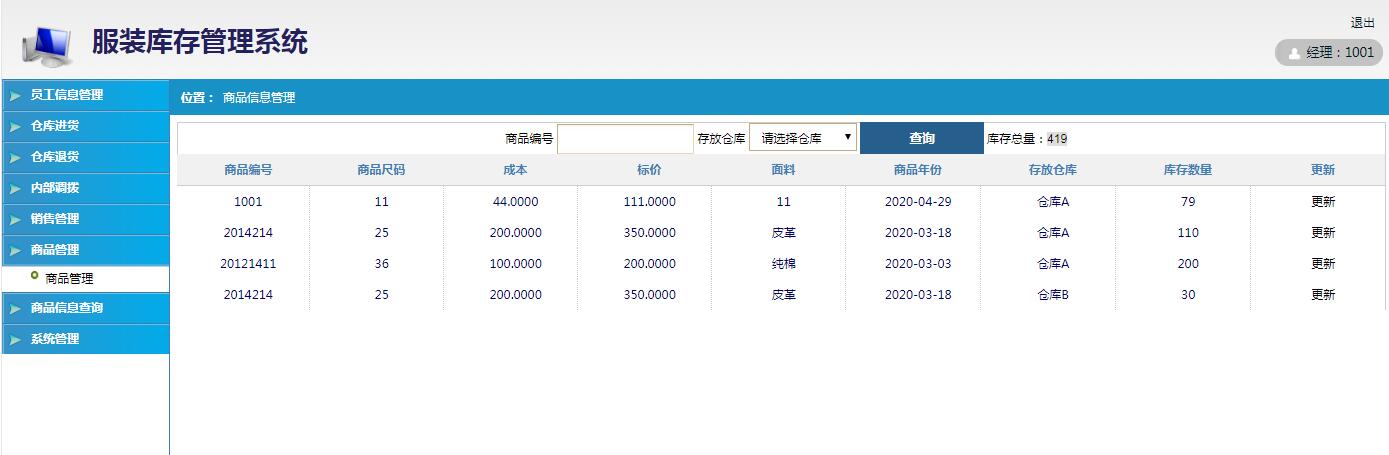The image size is (1389, 455).
Task: Click date cell 2020-04-29
Action: (918, 202)
